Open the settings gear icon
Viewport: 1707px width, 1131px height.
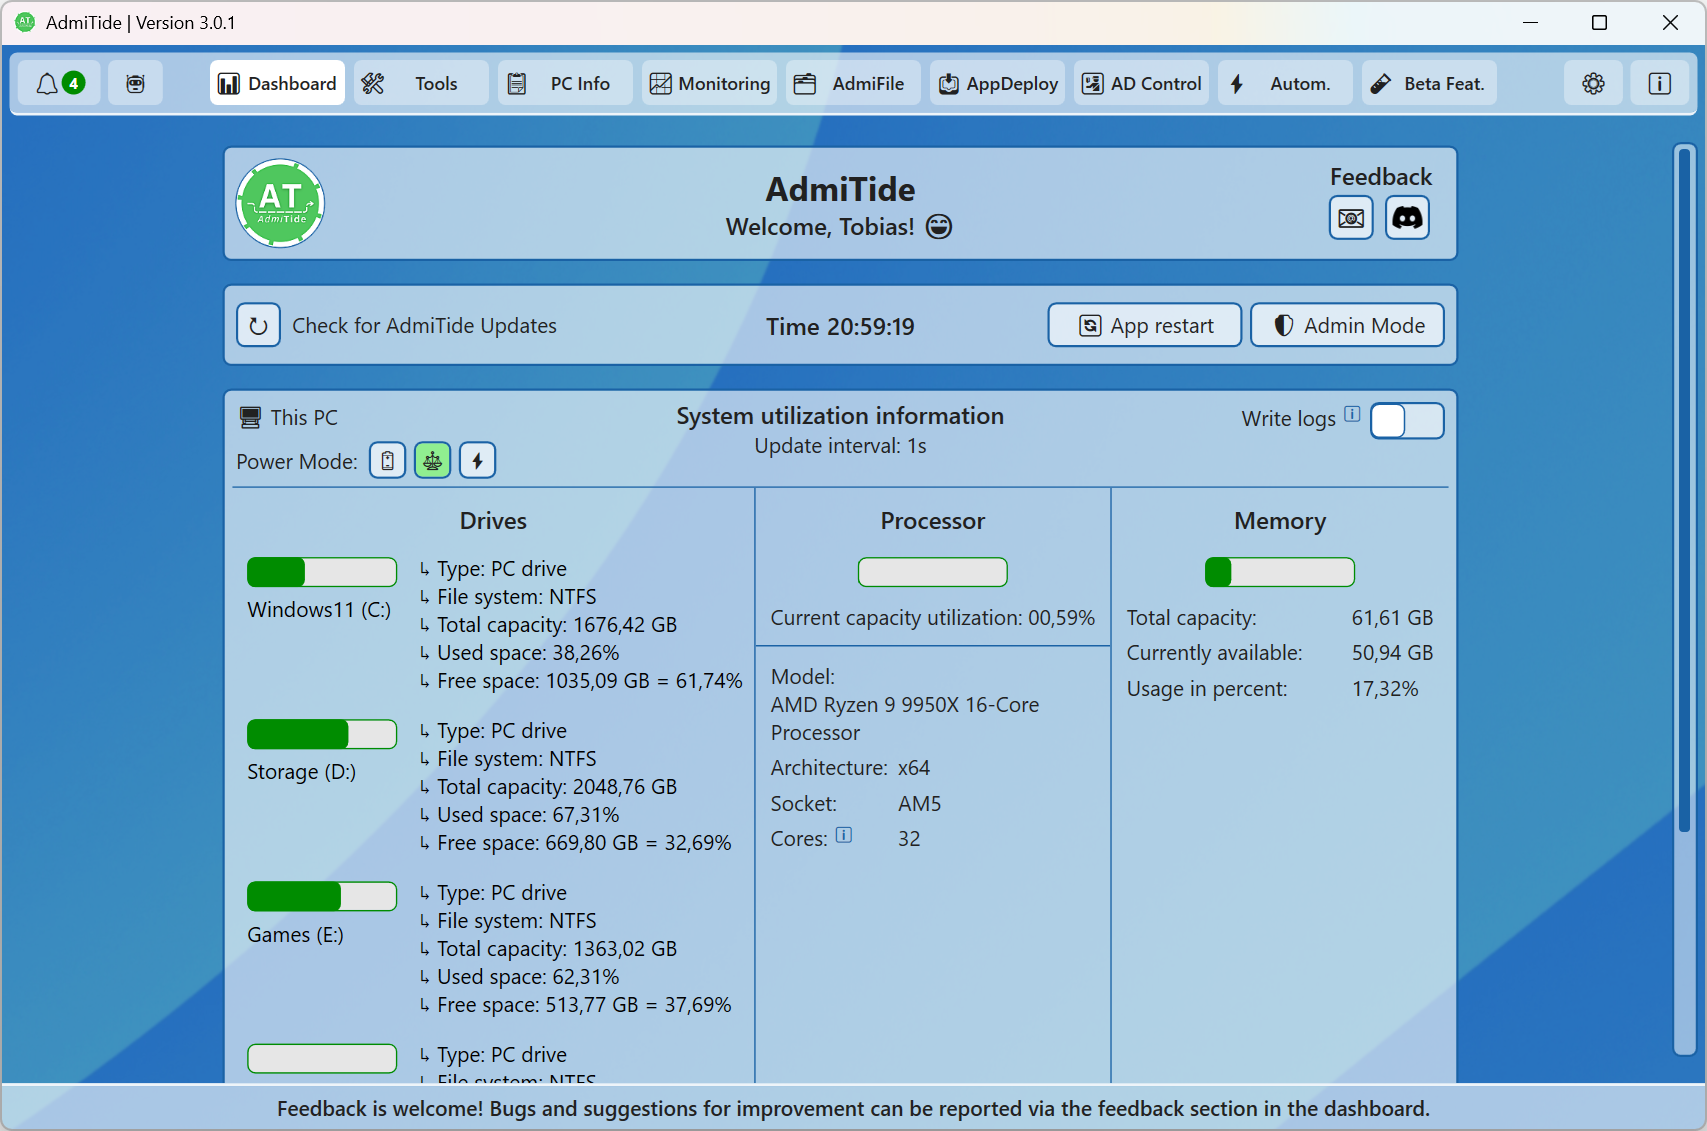click(1593, 84)
